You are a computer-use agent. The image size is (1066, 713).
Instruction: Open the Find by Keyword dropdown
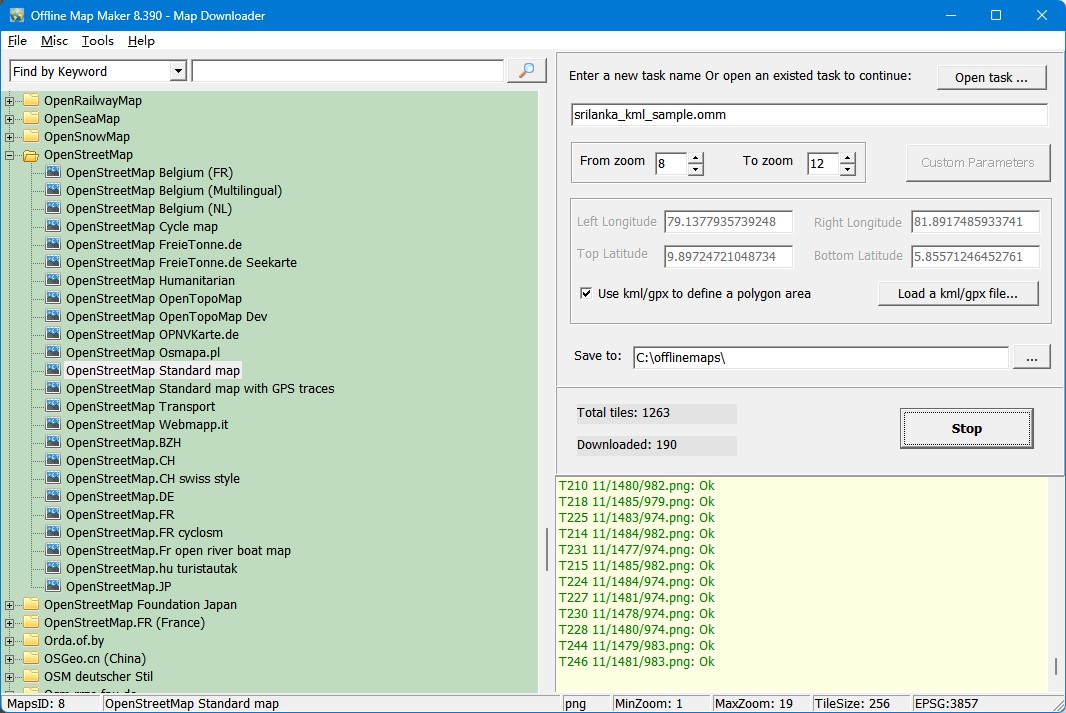click(x=178, y=71)
